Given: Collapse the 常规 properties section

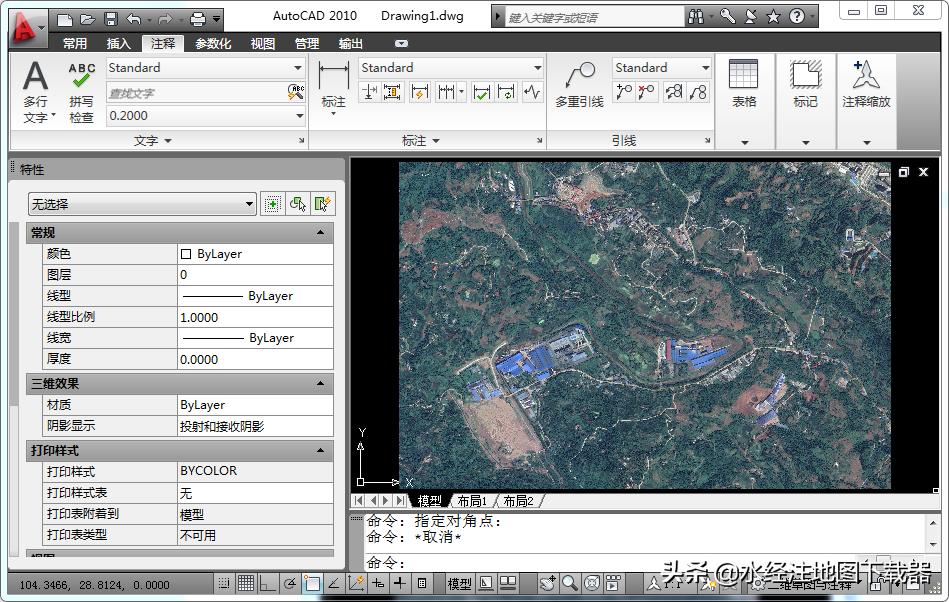Looking at the screenshot, I should 321,233.
